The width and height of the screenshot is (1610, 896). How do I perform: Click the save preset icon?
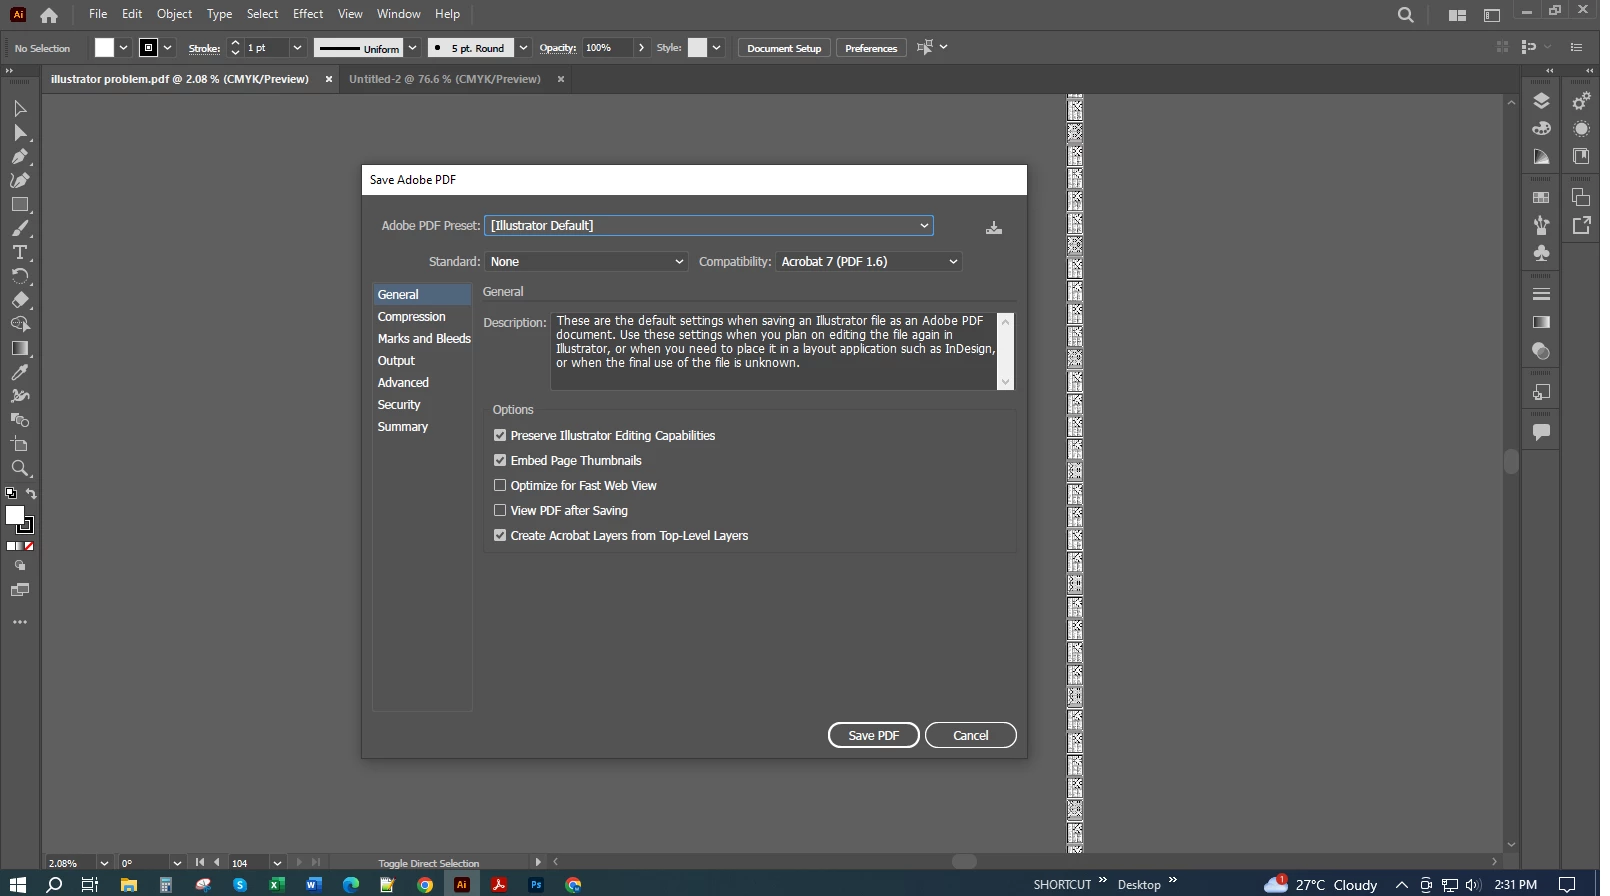tap(993, 227)
